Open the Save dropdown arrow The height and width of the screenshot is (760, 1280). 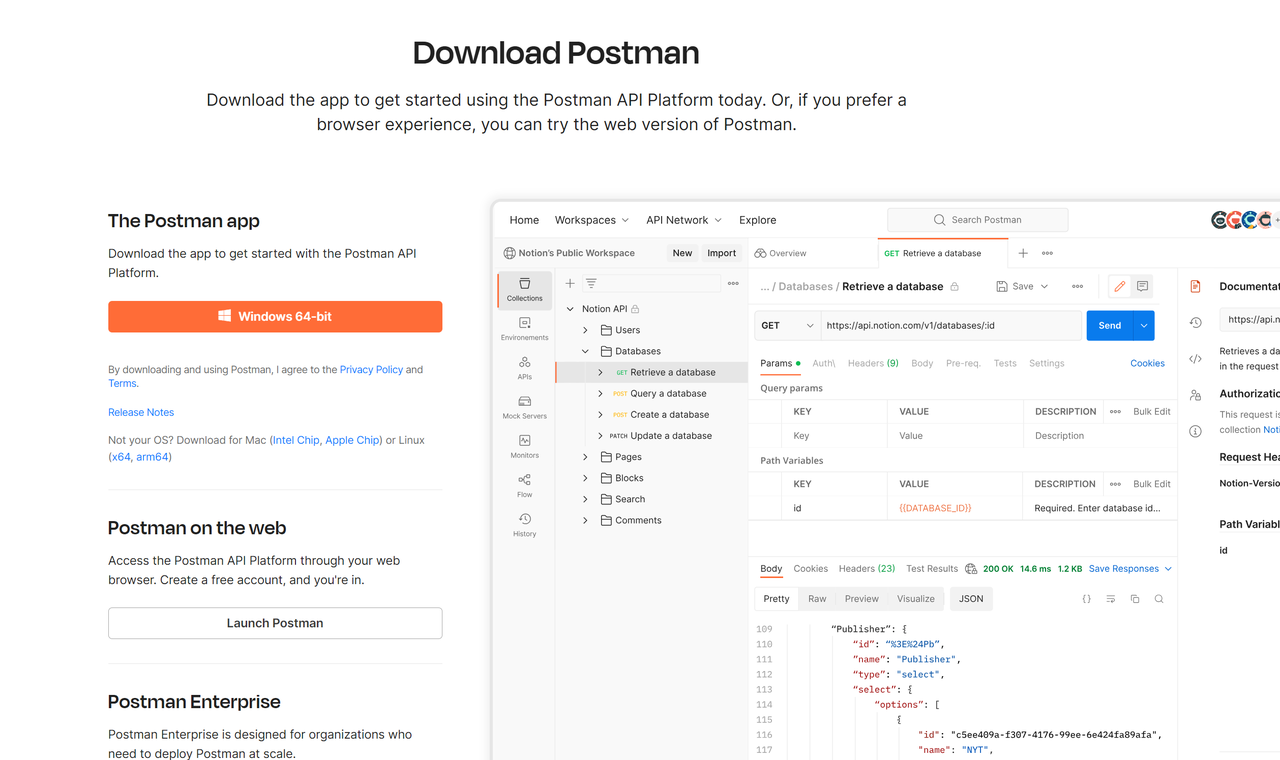(x=1045, y=286)
